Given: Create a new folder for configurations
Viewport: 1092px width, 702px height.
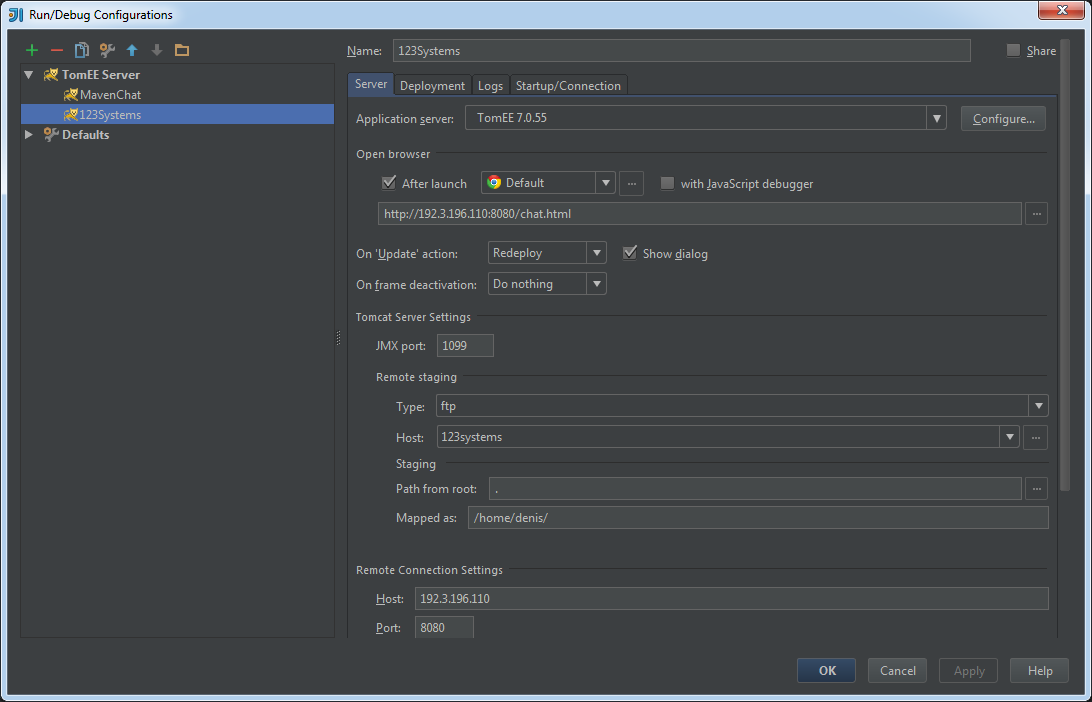Looking at the screenshot, I should click(x=182, y=50).
